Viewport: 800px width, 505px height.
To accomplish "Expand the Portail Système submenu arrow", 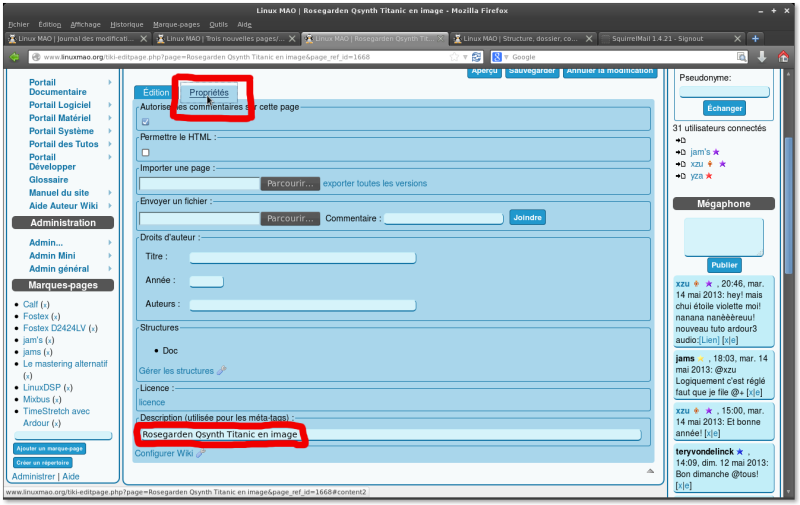I will pyautogui.click(x=110, y=131).
